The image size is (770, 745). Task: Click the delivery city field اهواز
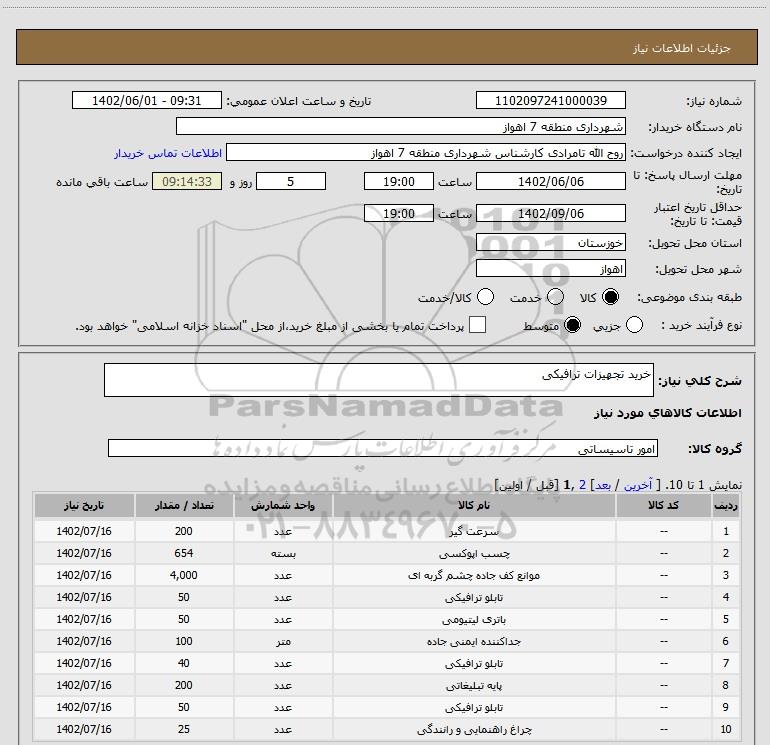(550, 269)
